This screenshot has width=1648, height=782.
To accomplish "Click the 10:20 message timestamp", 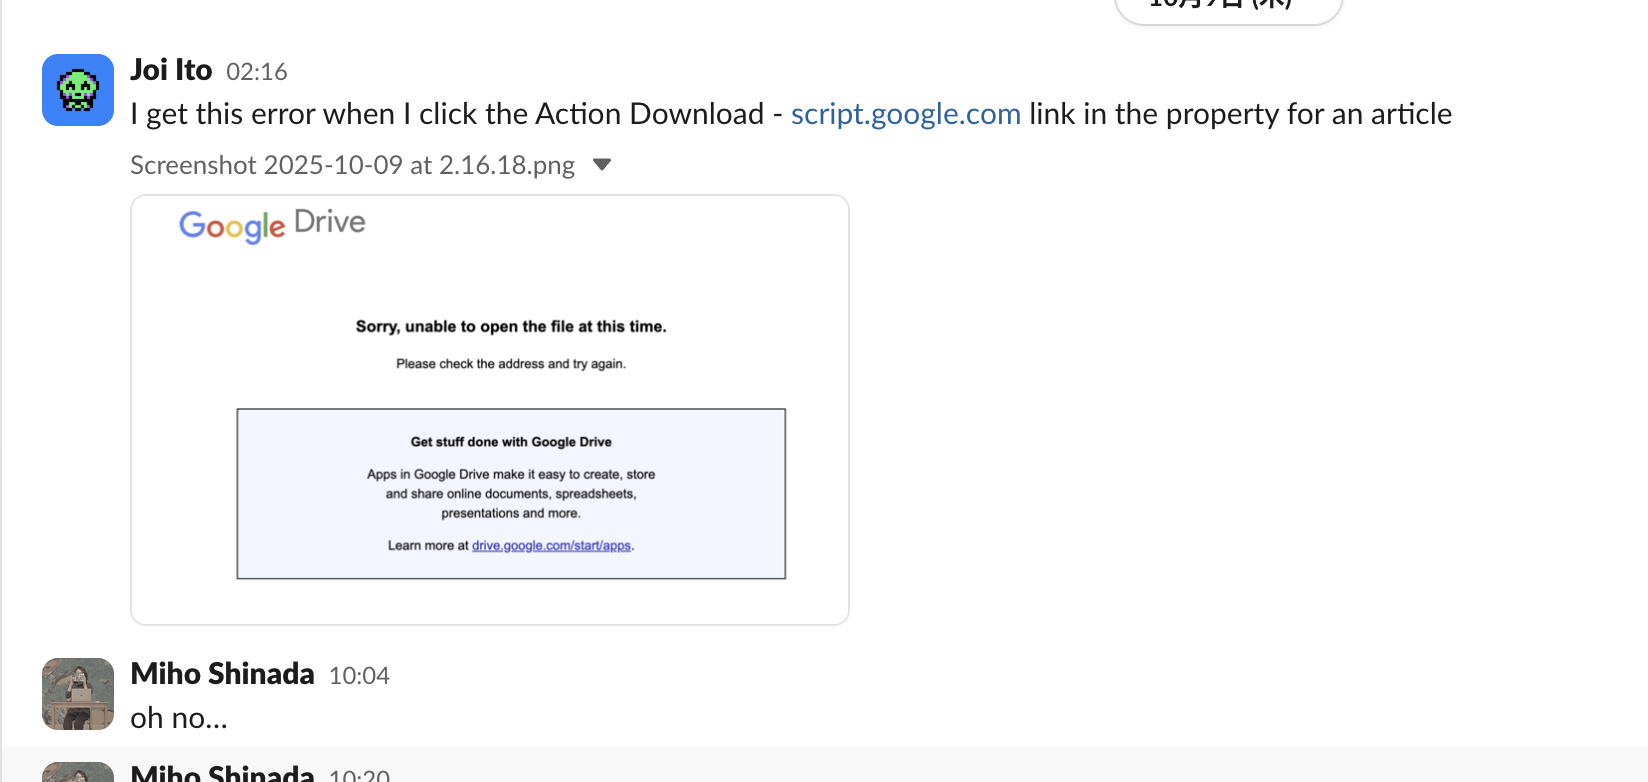I will pyautogui.click(x=359, y=775).
